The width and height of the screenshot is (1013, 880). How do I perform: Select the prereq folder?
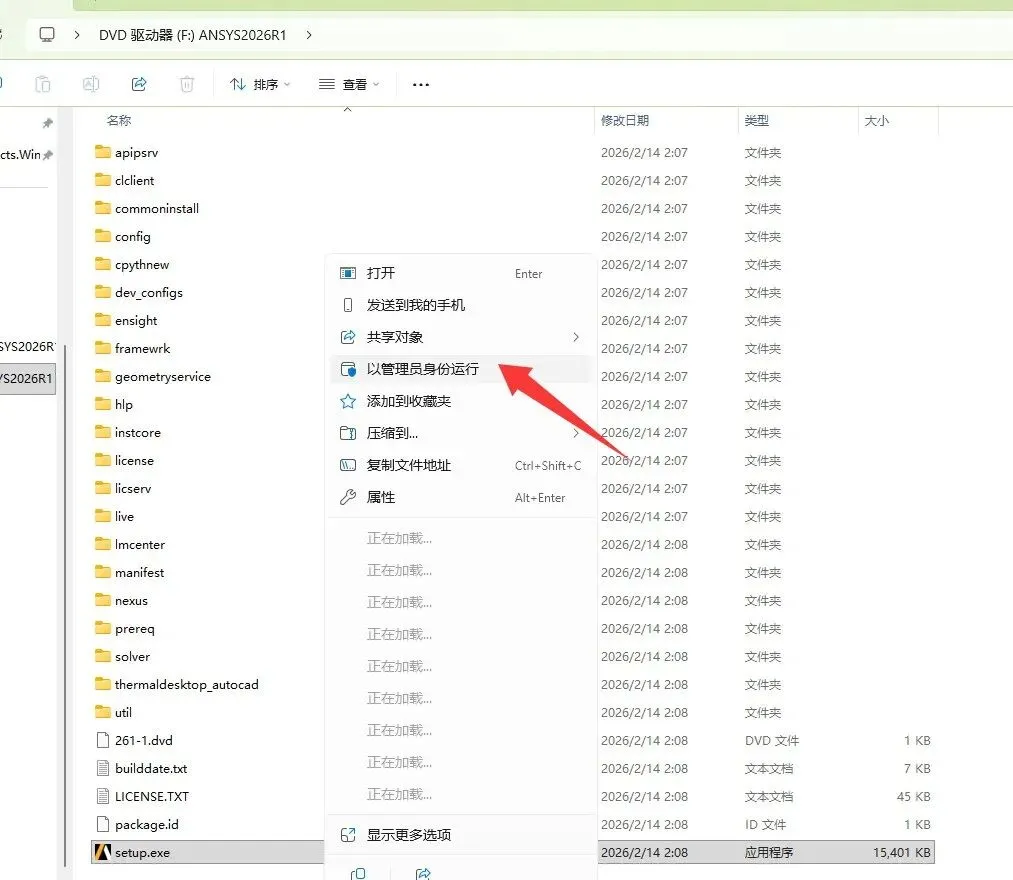(x=125, y=628)
